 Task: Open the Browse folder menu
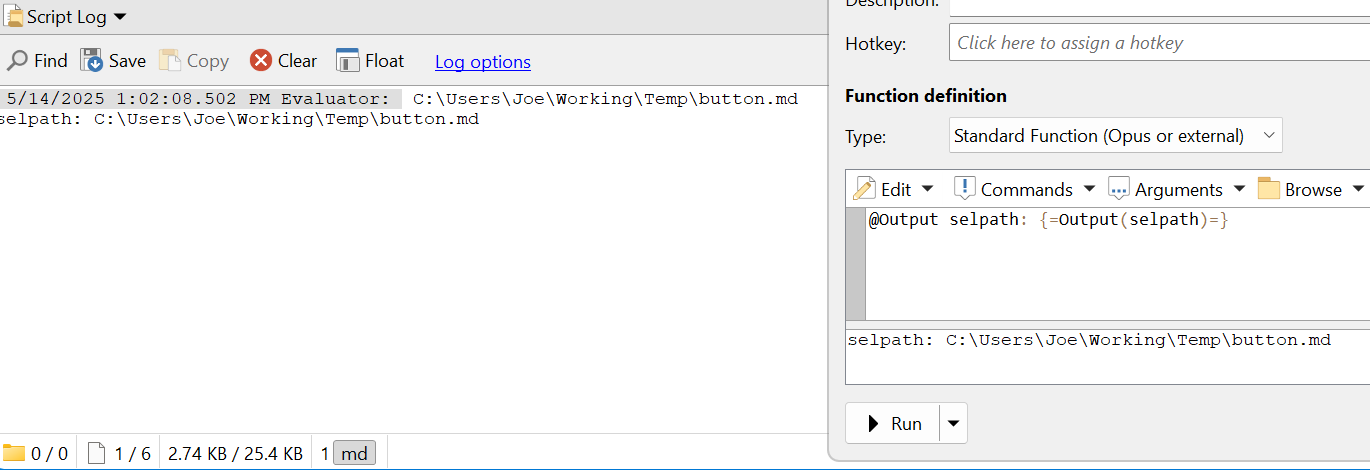(1310, 189)
